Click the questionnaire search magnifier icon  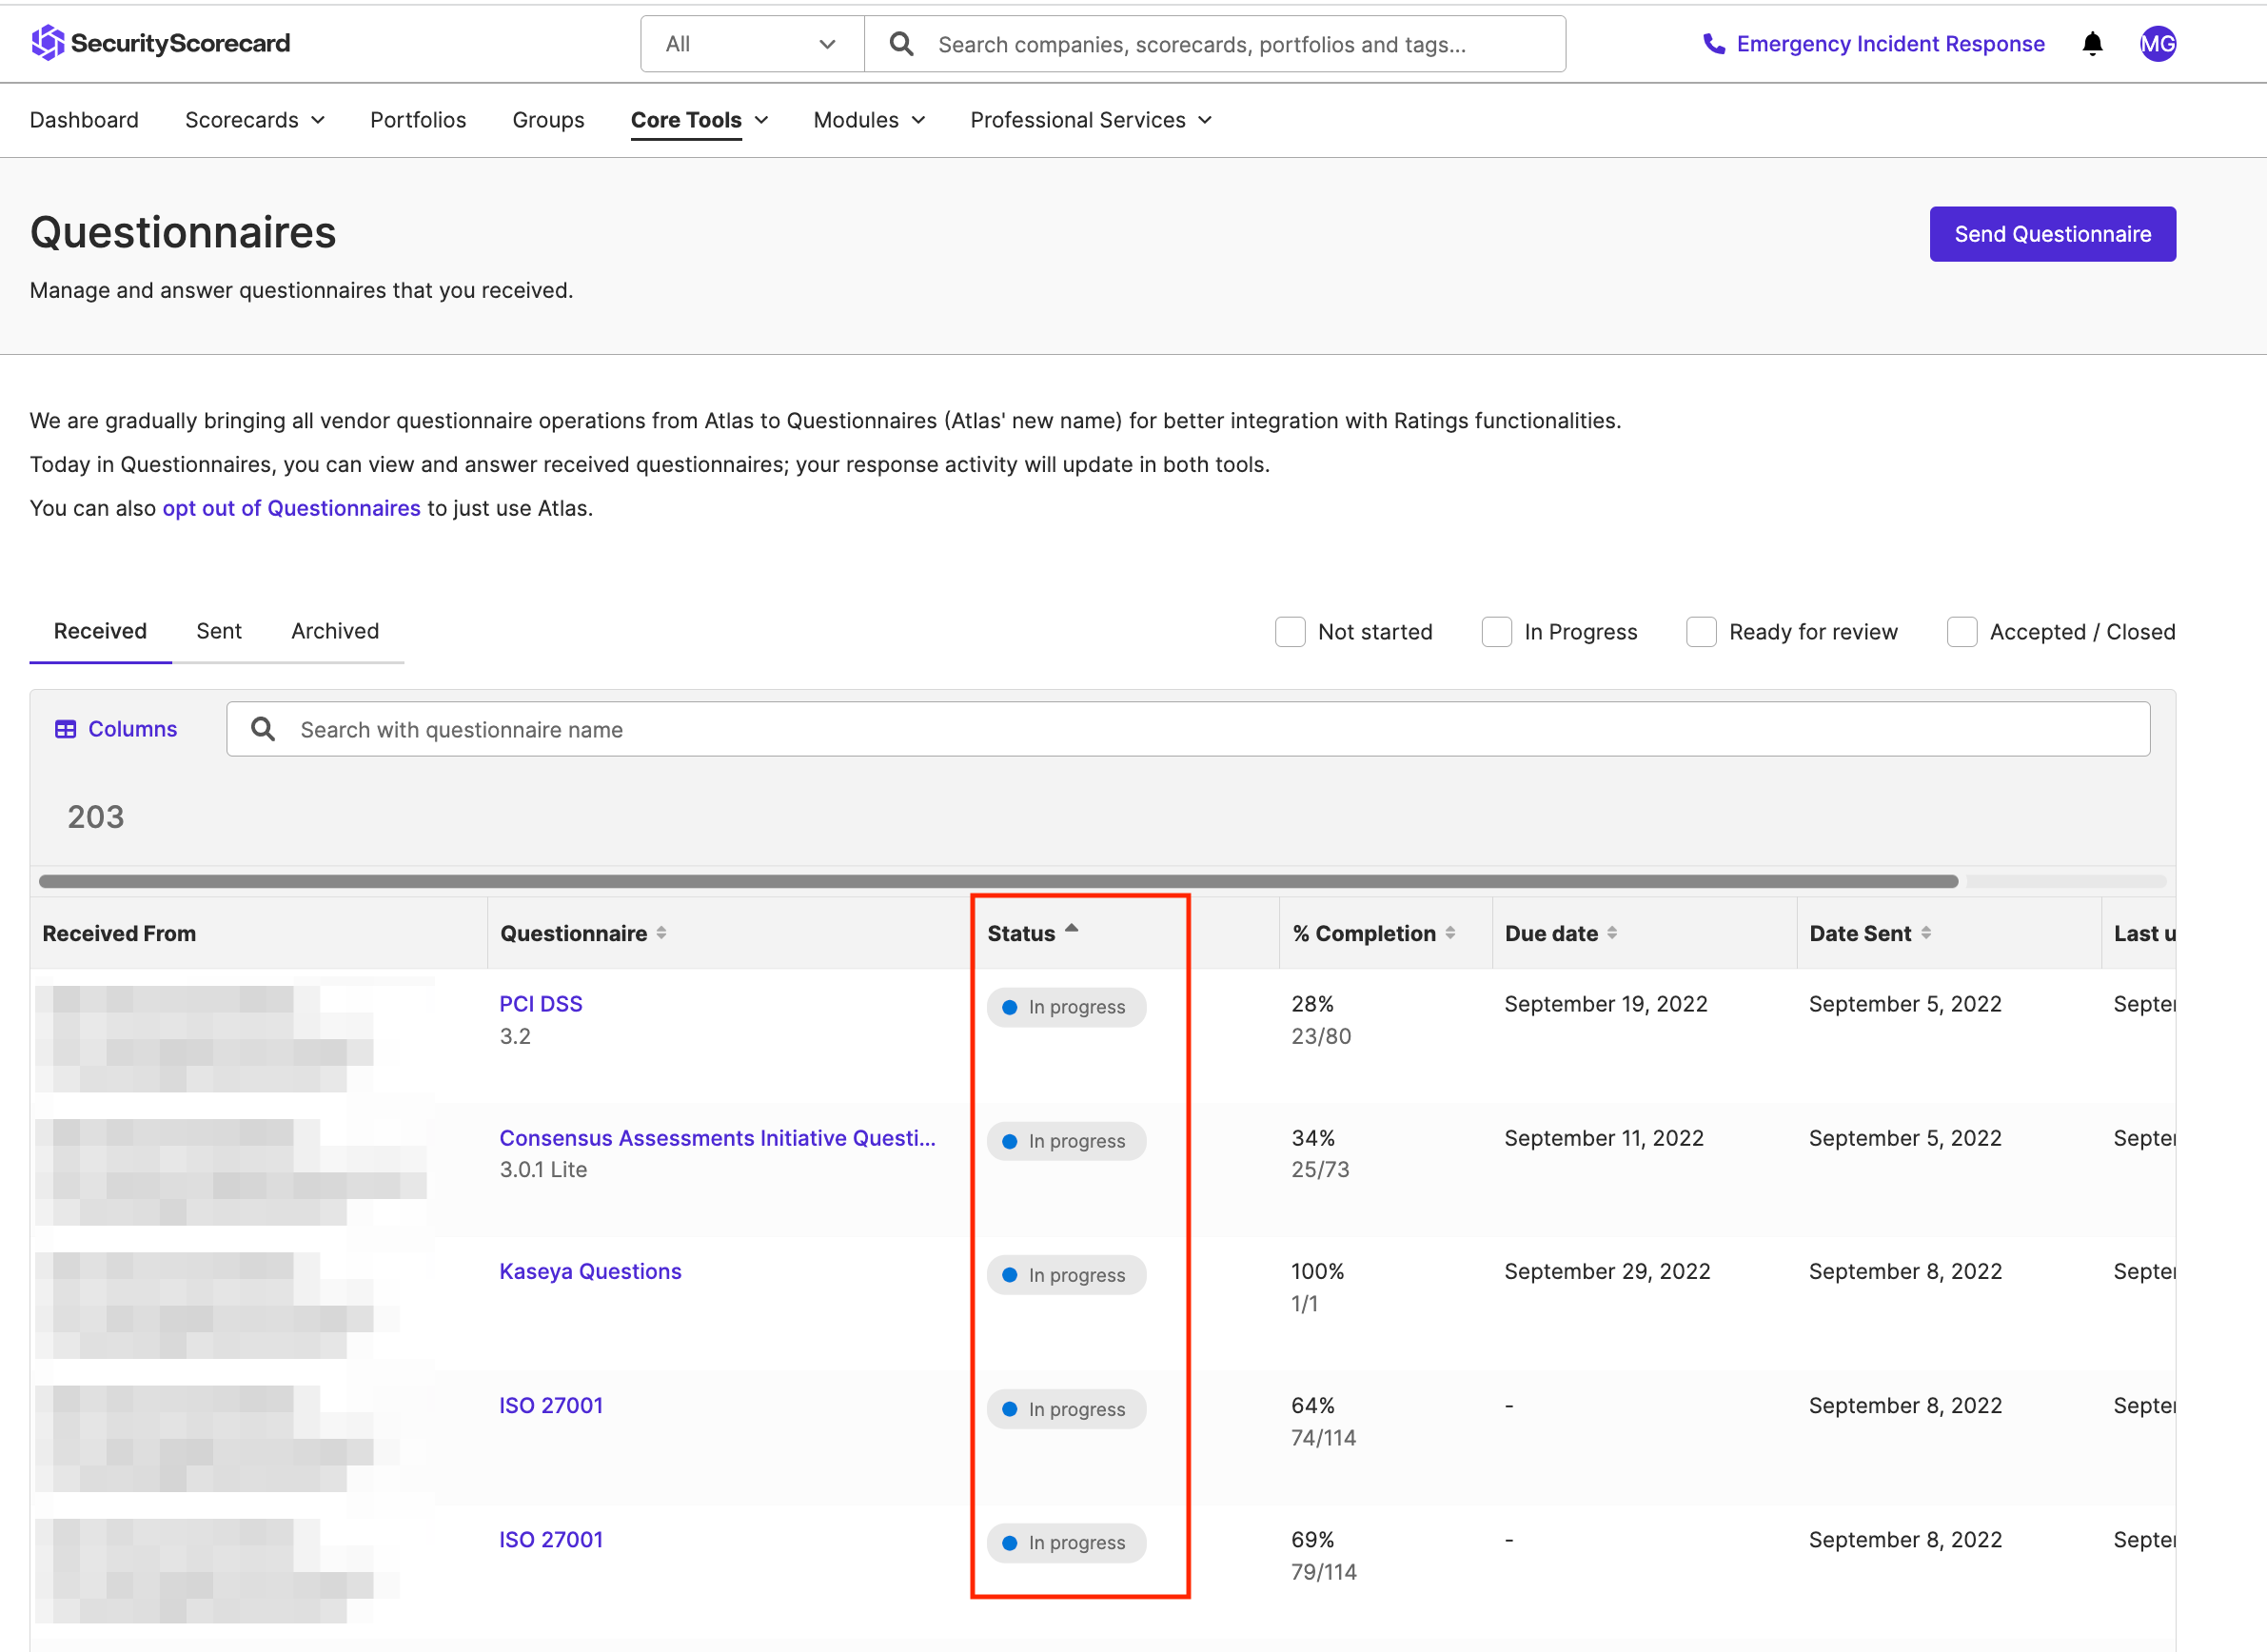click(263, 729)
